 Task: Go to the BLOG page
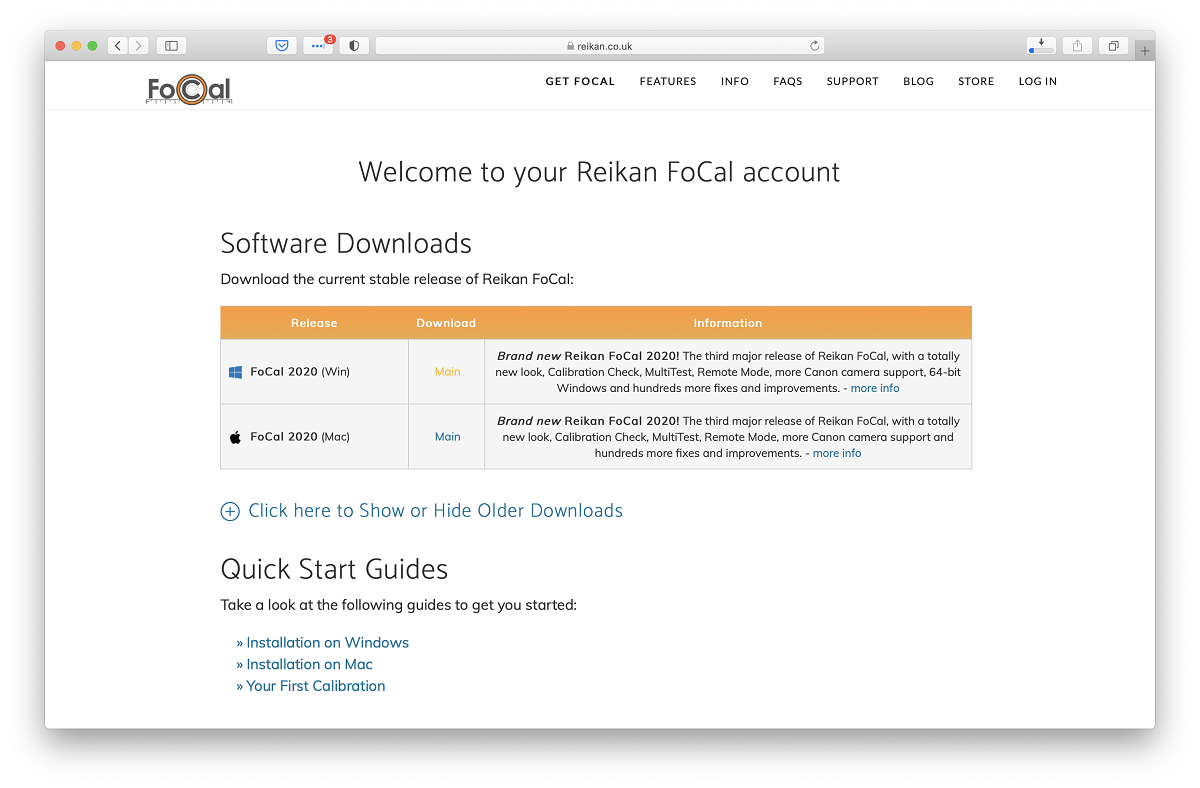(x=918, y=82)
